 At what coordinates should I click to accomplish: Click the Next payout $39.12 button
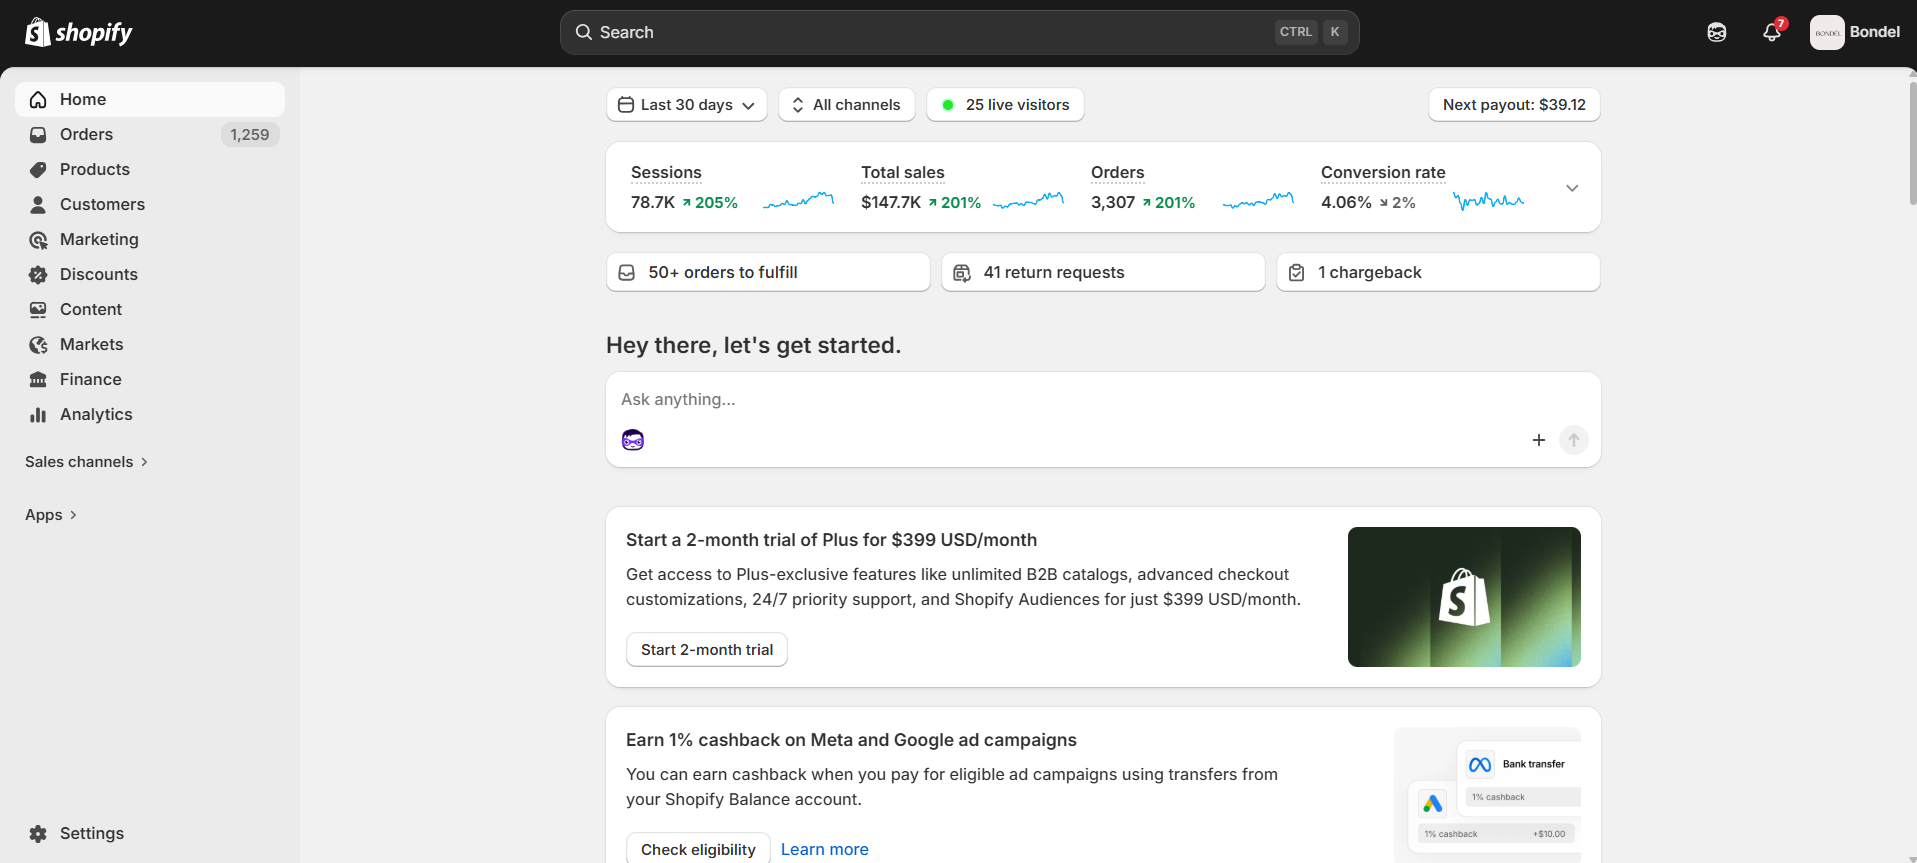pos(1514,105)
